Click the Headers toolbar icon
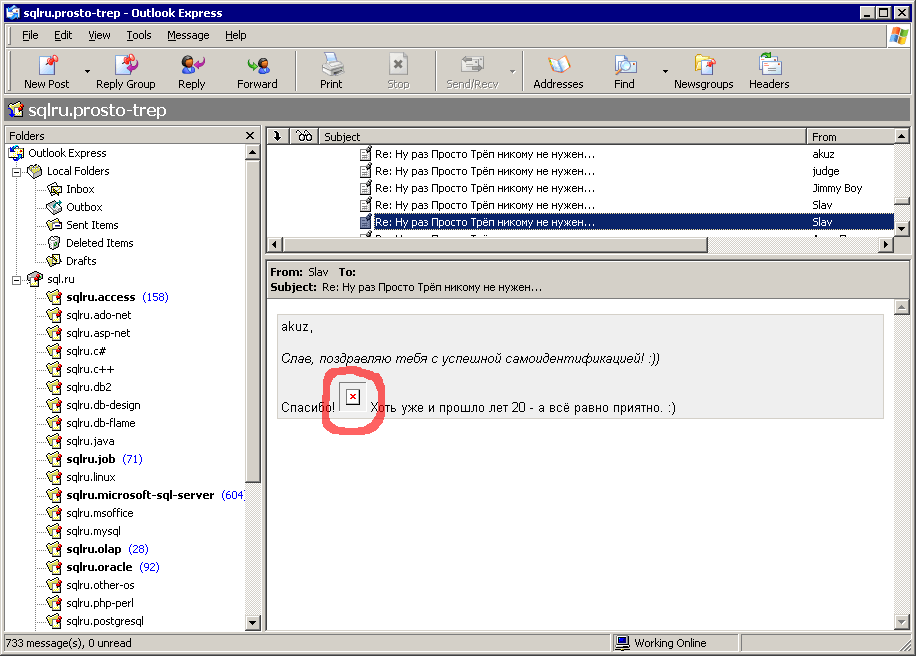Image resolution: width=916 pixels, height=656 pixels. (x=769, y=66)
